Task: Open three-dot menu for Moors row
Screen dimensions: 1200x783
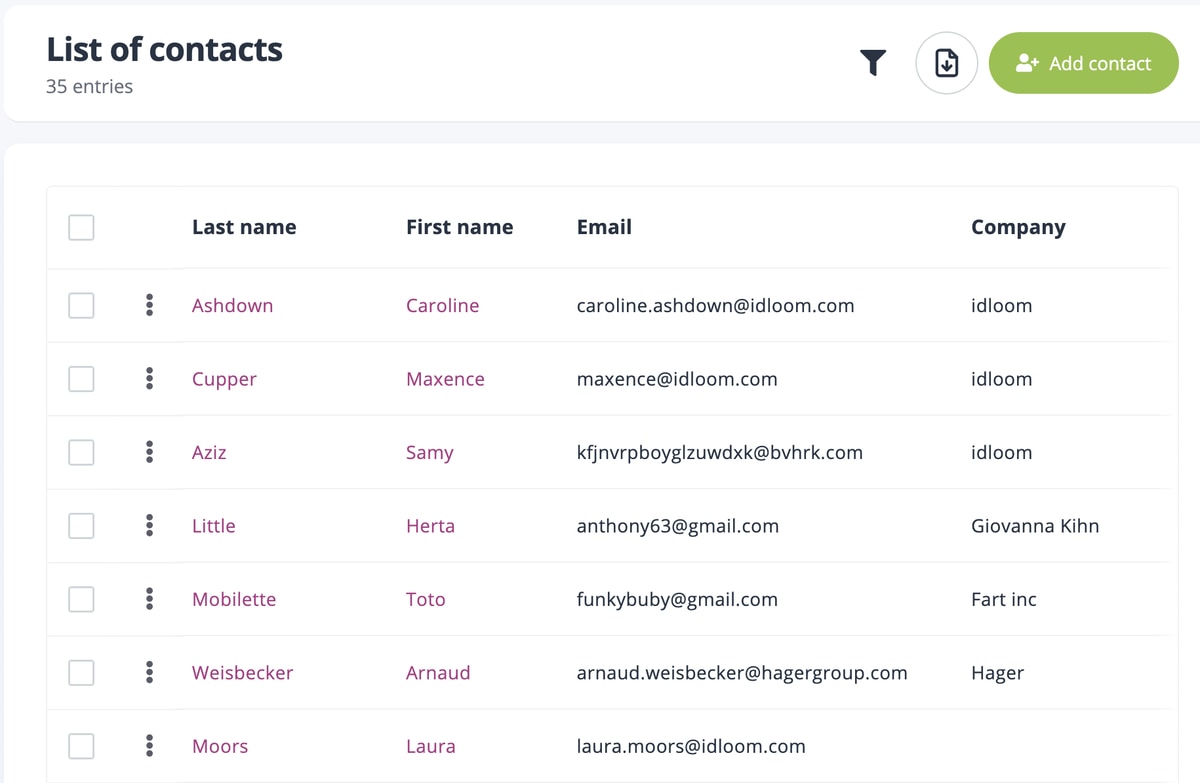Action: [x=149, y=746]
